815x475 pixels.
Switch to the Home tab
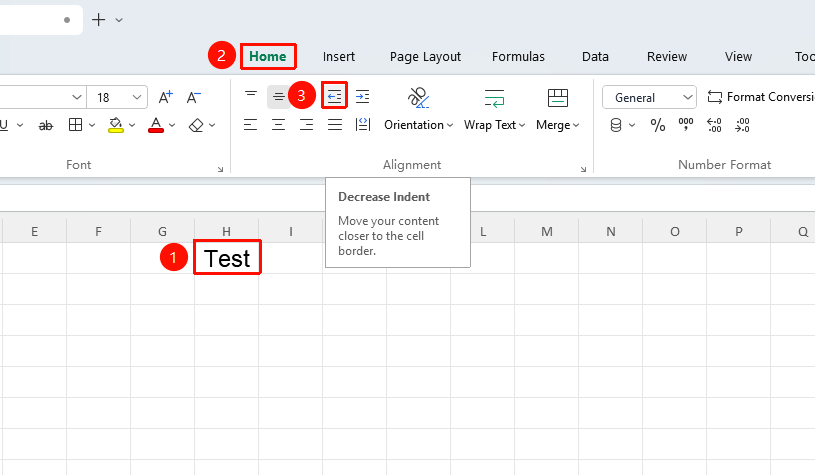pyautogui.click(x=268, y=56)
